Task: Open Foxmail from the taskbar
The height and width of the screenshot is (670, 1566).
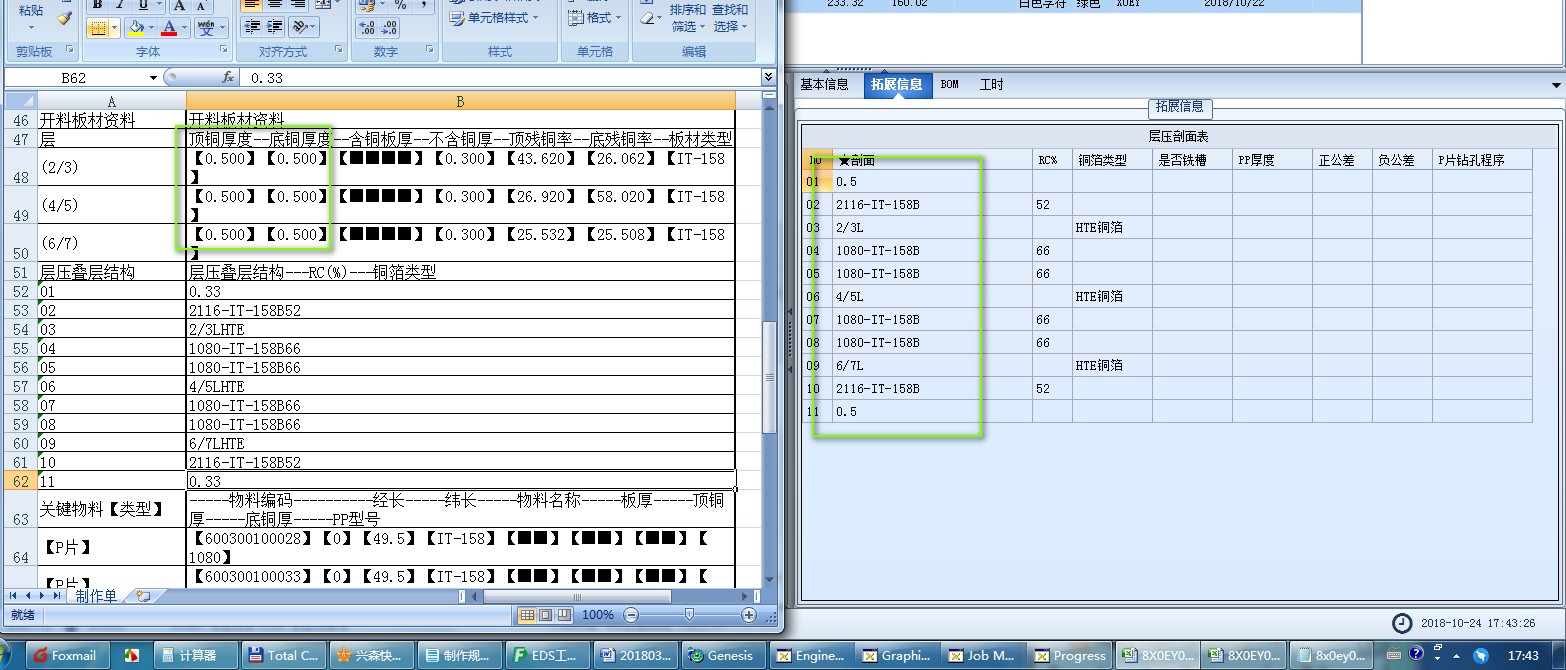Action: pyautogui.click(x=66, y=655)
